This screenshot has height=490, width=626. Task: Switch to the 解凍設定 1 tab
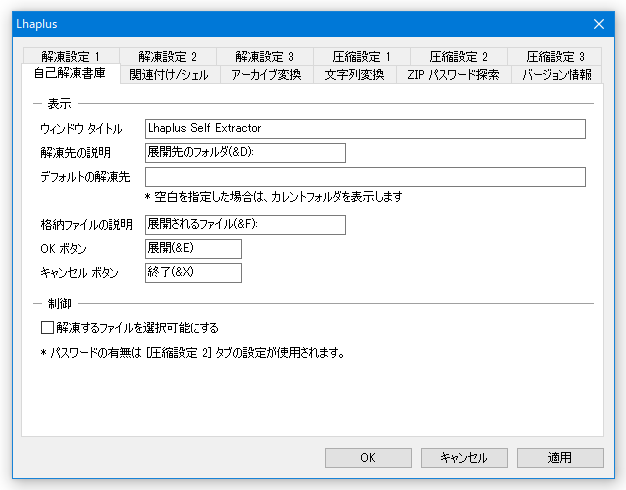(x=71, y=57)
